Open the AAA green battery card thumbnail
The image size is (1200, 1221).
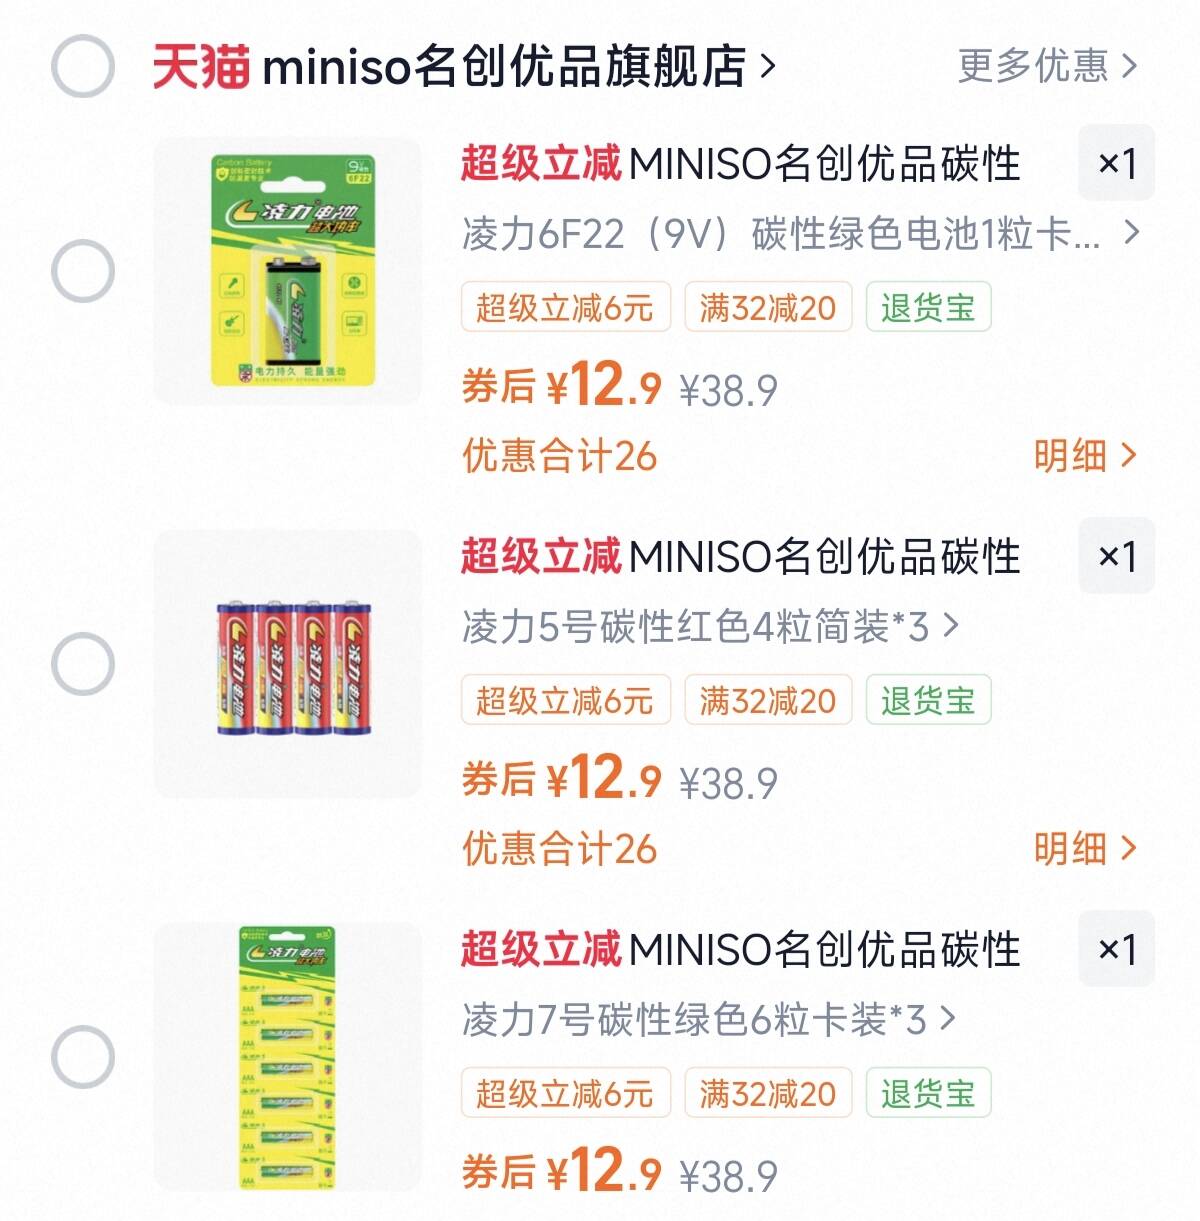click(x=288, y=1056)
